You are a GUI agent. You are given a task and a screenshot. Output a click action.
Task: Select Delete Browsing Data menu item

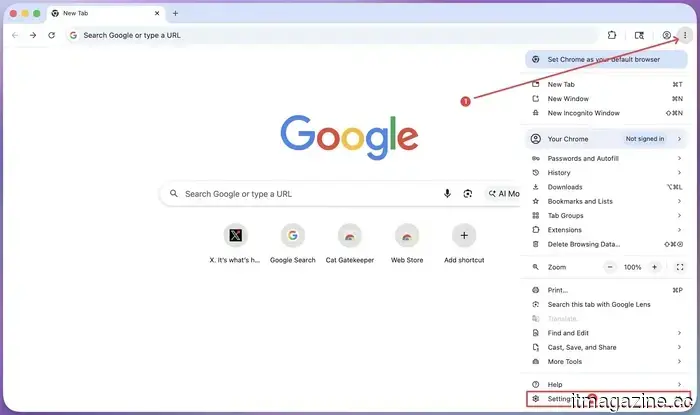[606, 244]
